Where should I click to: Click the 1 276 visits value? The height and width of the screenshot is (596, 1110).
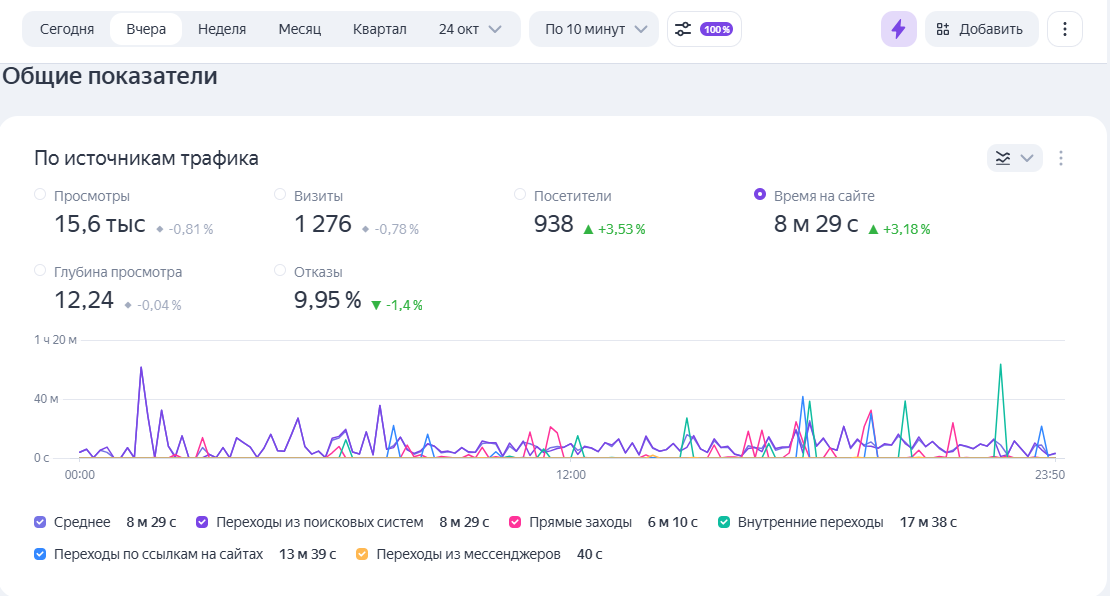[x=323, y=224]
